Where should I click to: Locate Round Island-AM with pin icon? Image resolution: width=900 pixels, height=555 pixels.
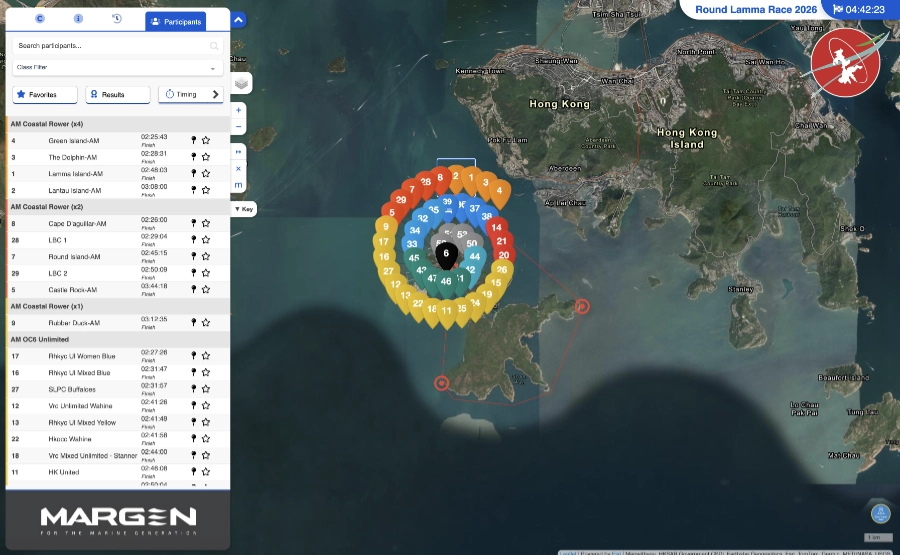point(193,257)
